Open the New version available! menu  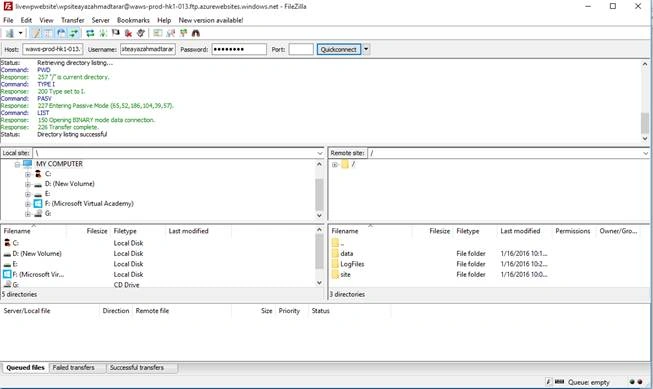point(211,20)
